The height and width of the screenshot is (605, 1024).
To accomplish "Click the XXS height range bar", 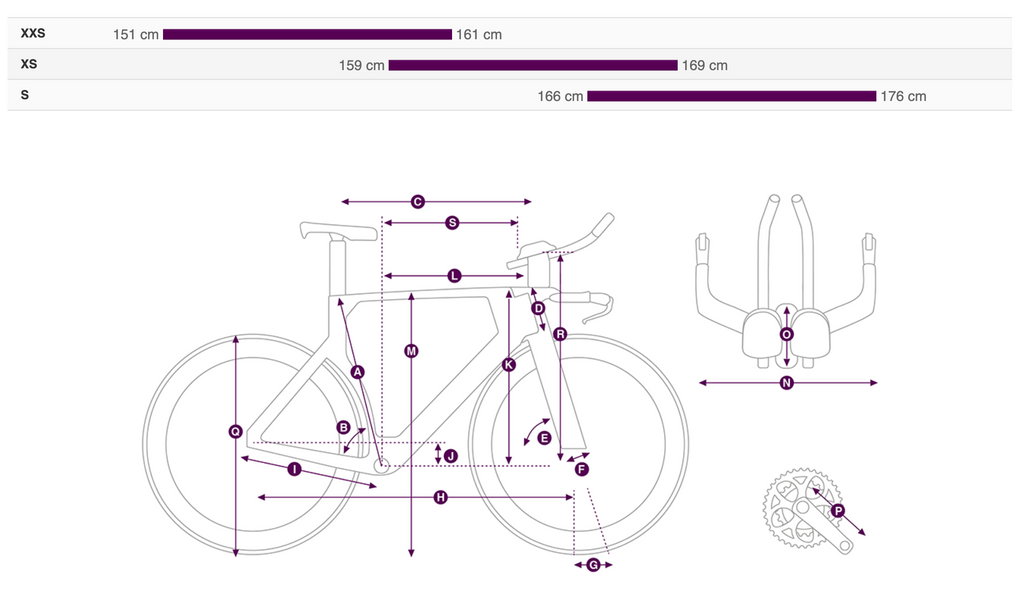I will 307,34.
